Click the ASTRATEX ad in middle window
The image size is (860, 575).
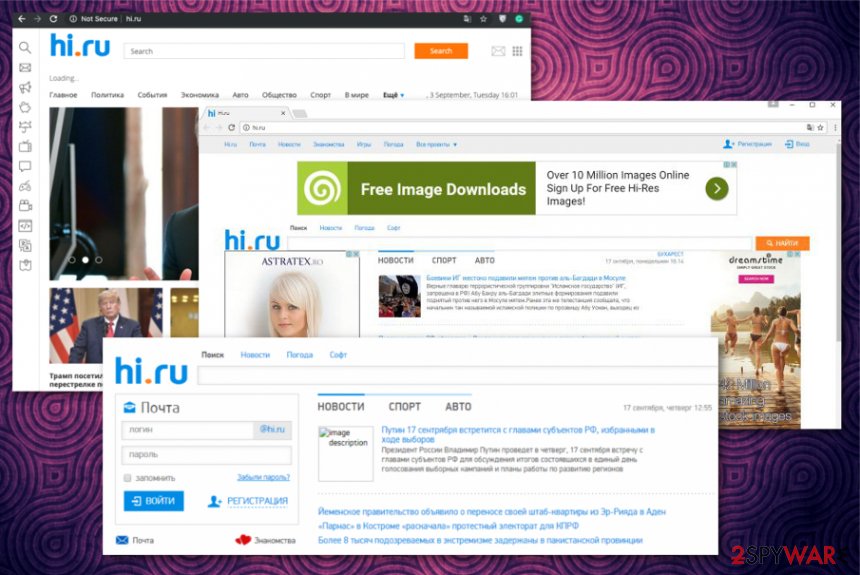(292, 294)
